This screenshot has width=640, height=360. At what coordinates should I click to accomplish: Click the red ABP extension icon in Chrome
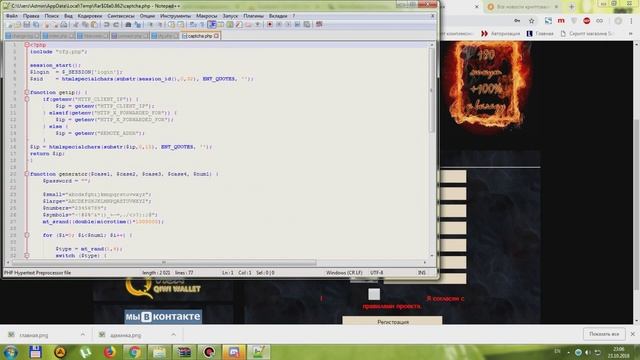point(587,21)
